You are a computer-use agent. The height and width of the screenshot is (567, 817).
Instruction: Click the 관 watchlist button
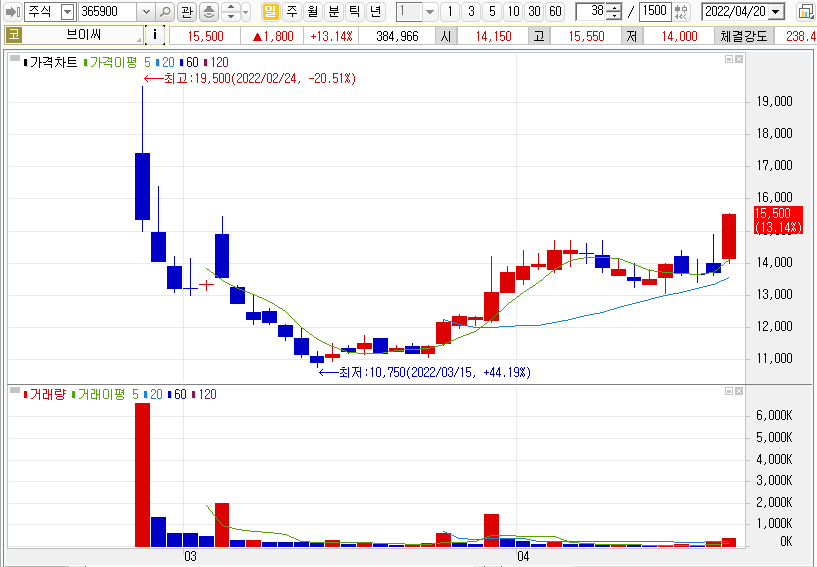coord(187,11)
